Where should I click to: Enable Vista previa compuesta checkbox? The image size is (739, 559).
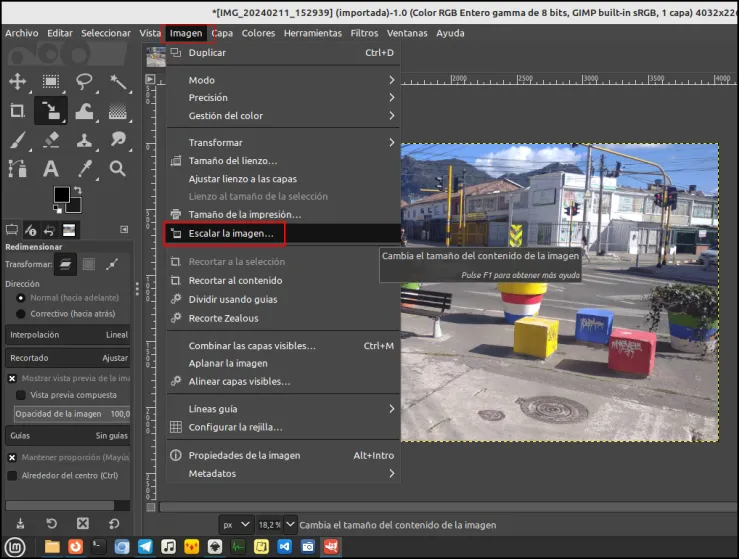point(21,395)
